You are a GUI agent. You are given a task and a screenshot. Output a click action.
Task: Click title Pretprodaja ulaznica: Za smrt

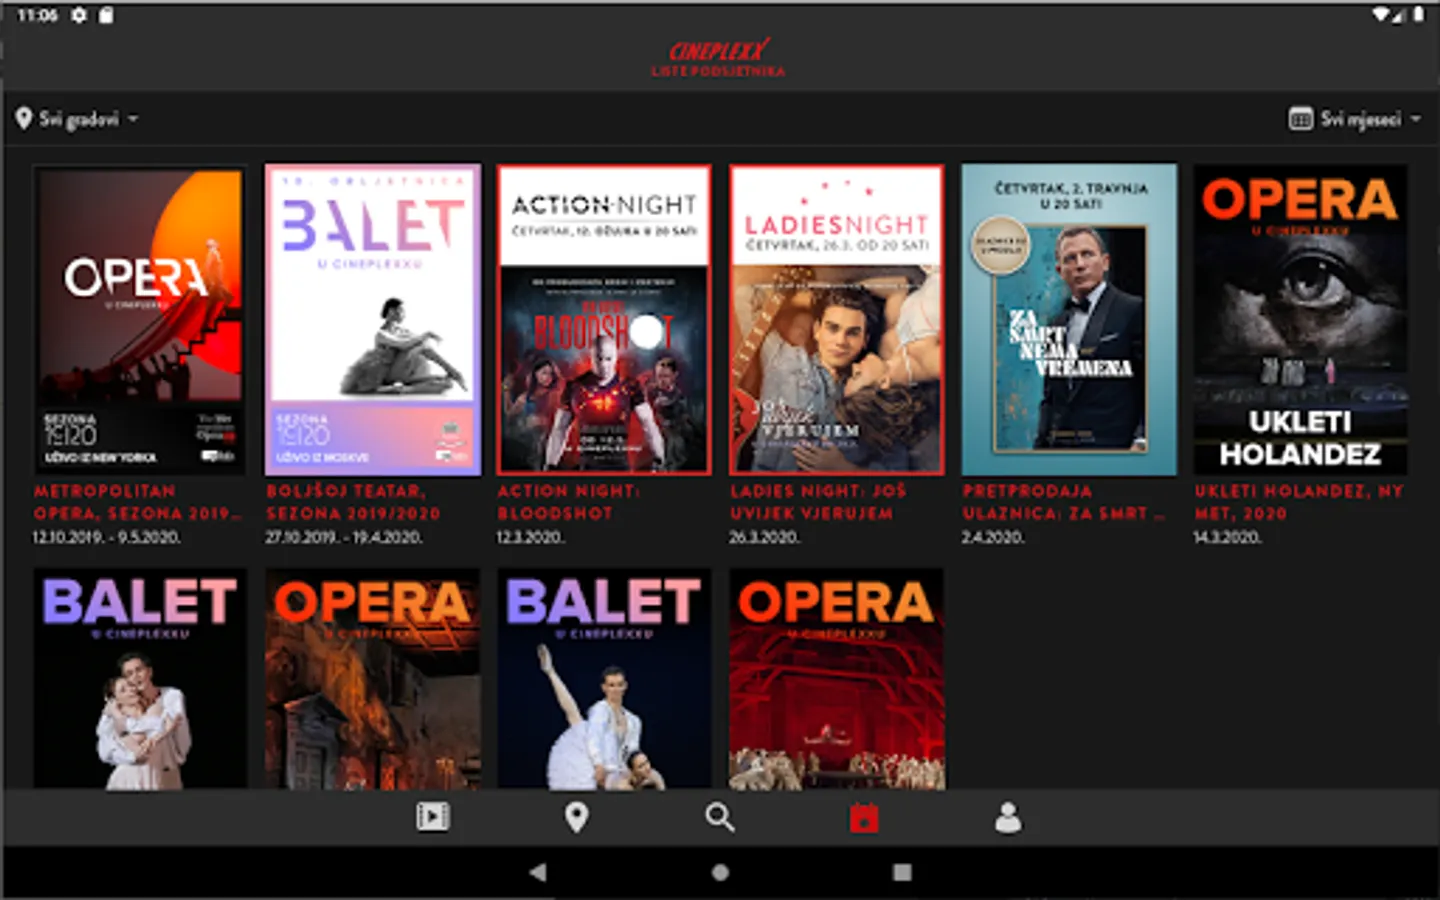tap(1064, 502)
